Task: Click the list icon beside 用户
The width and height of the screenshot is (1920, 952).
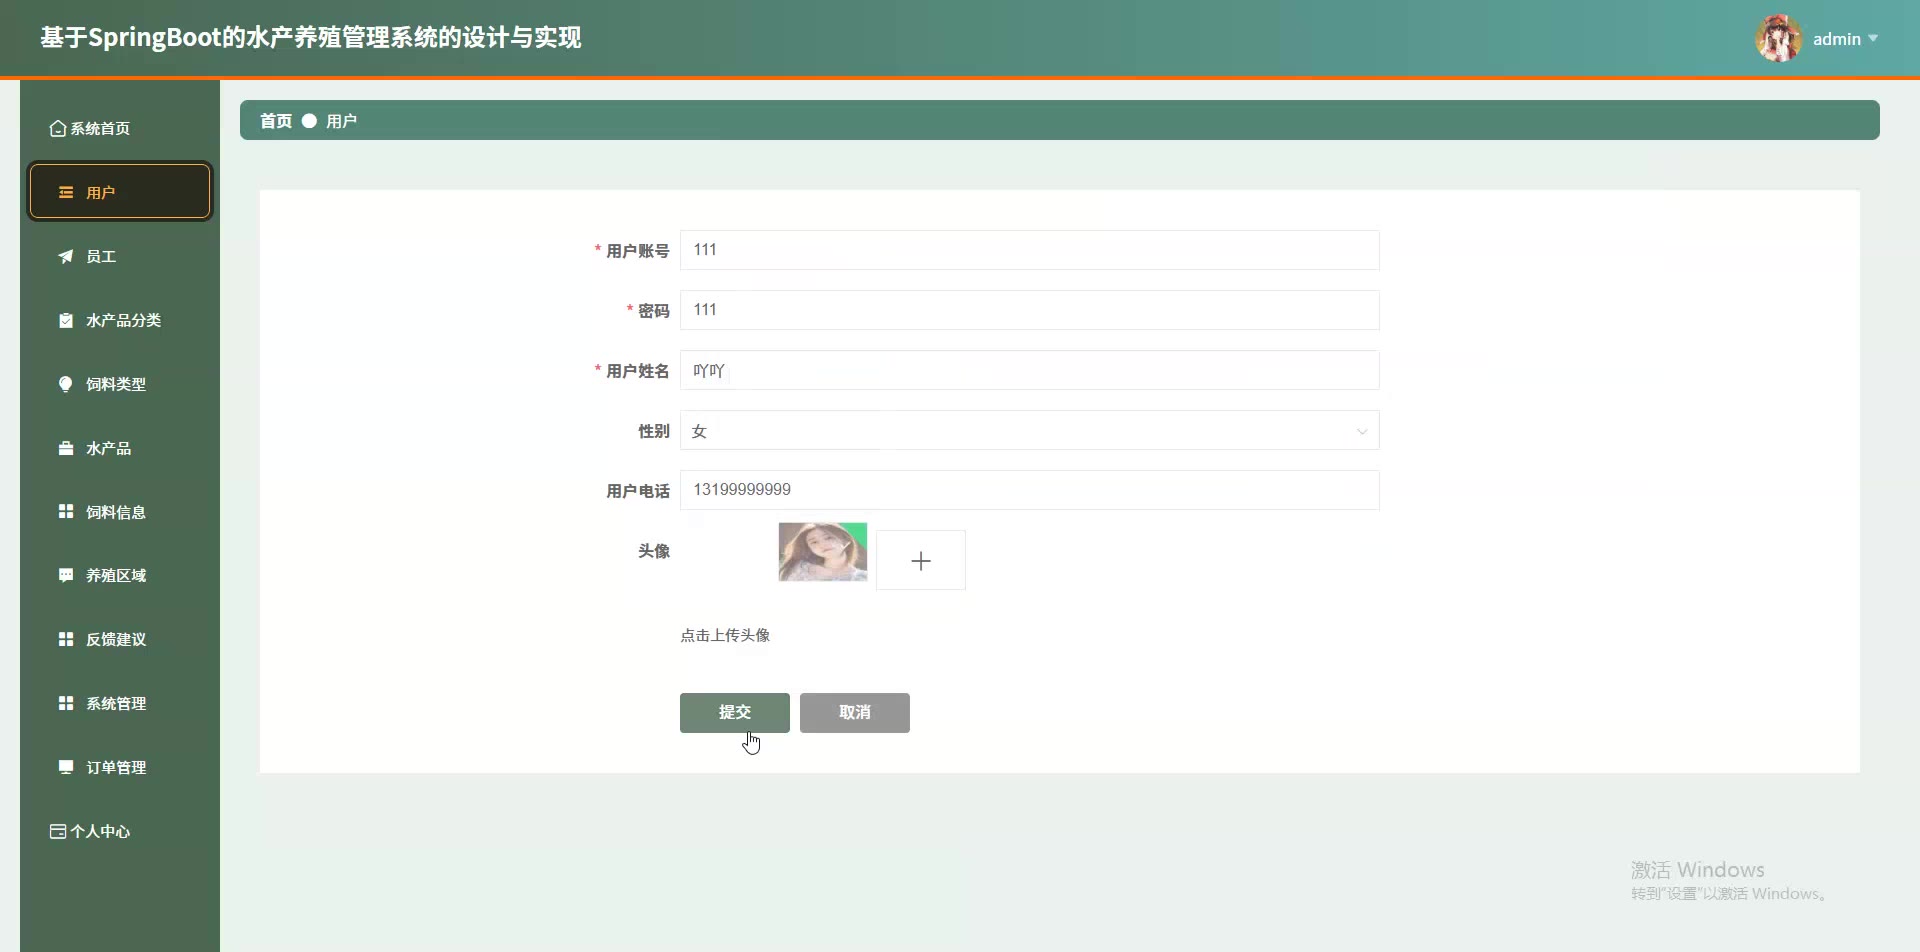Action: (66, 192)
